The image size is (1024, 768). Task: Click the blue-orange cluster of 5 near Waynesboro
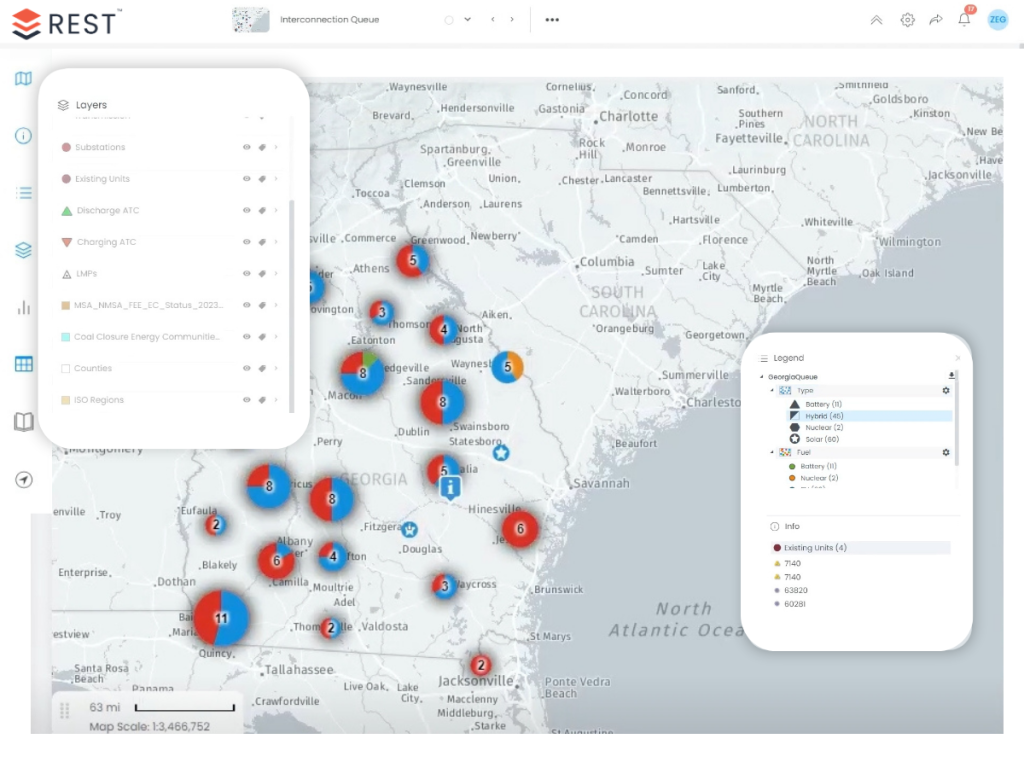click(x=507, y=367)
